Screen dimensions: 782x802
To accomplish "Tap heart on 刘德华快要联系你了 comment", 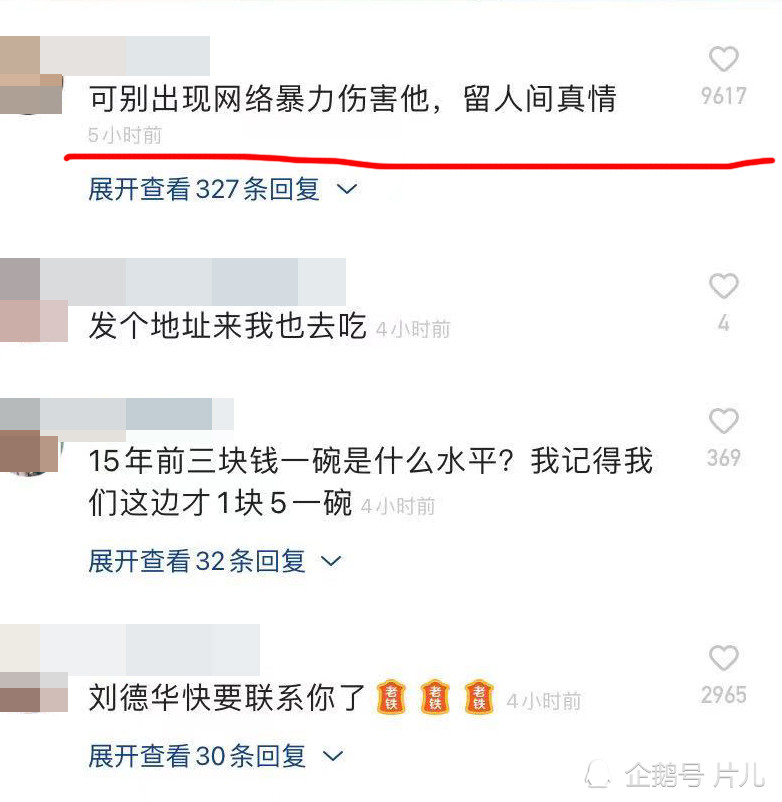I will pyautogui.click(x=724, y=657).
